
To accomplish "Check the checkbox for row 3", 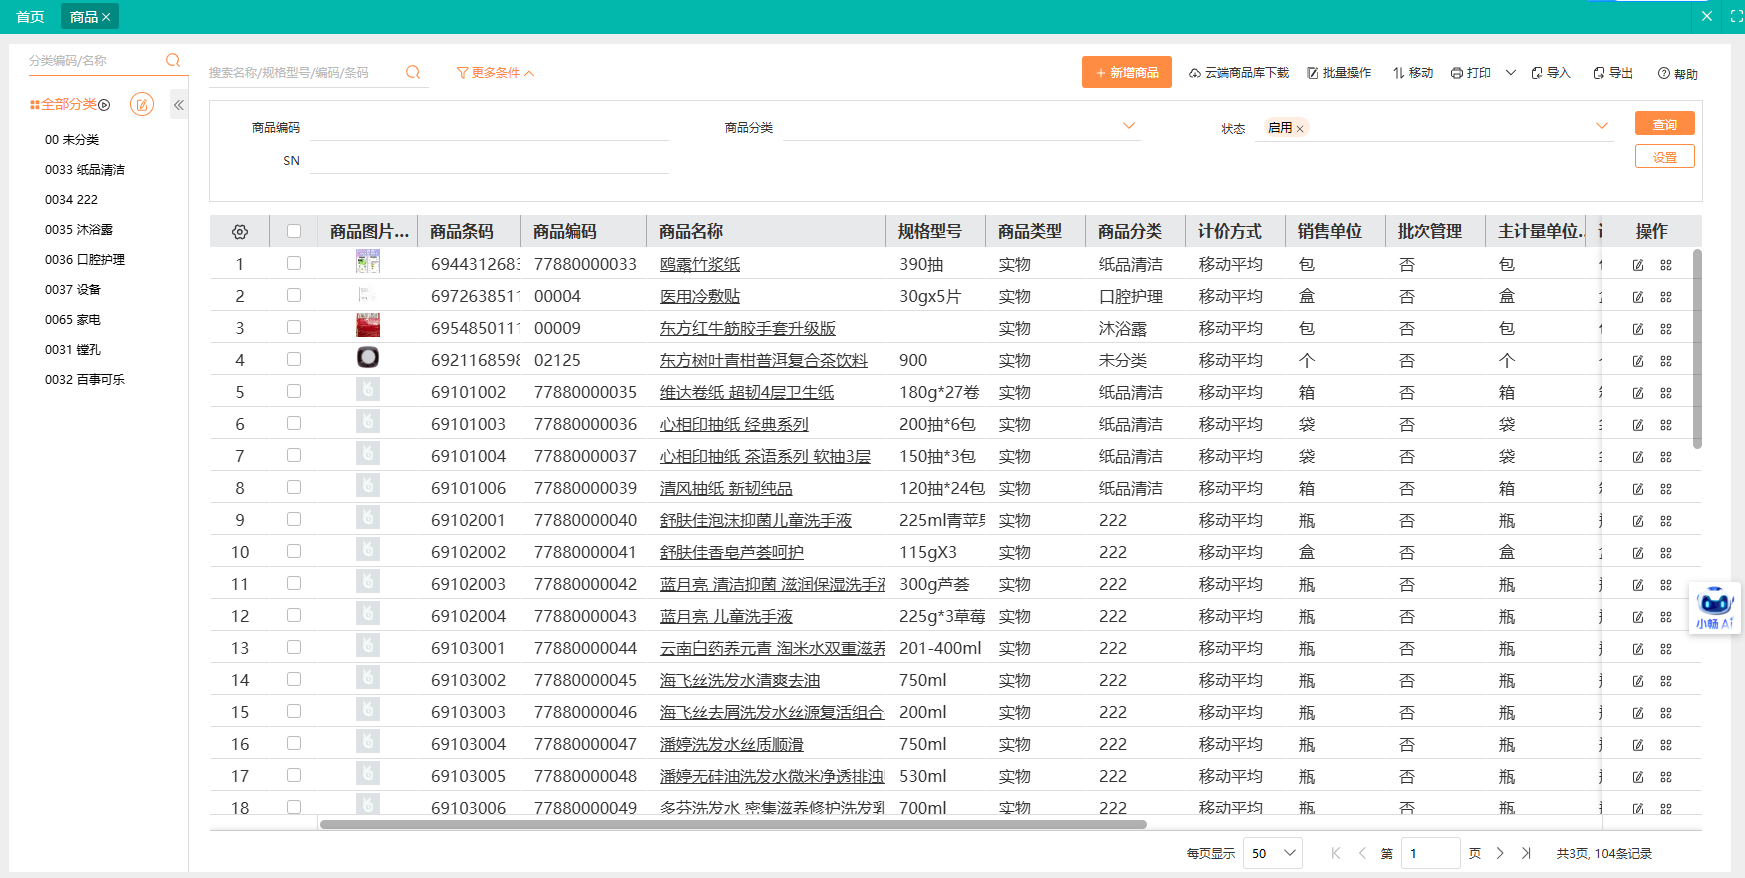I will pos(294,327).
